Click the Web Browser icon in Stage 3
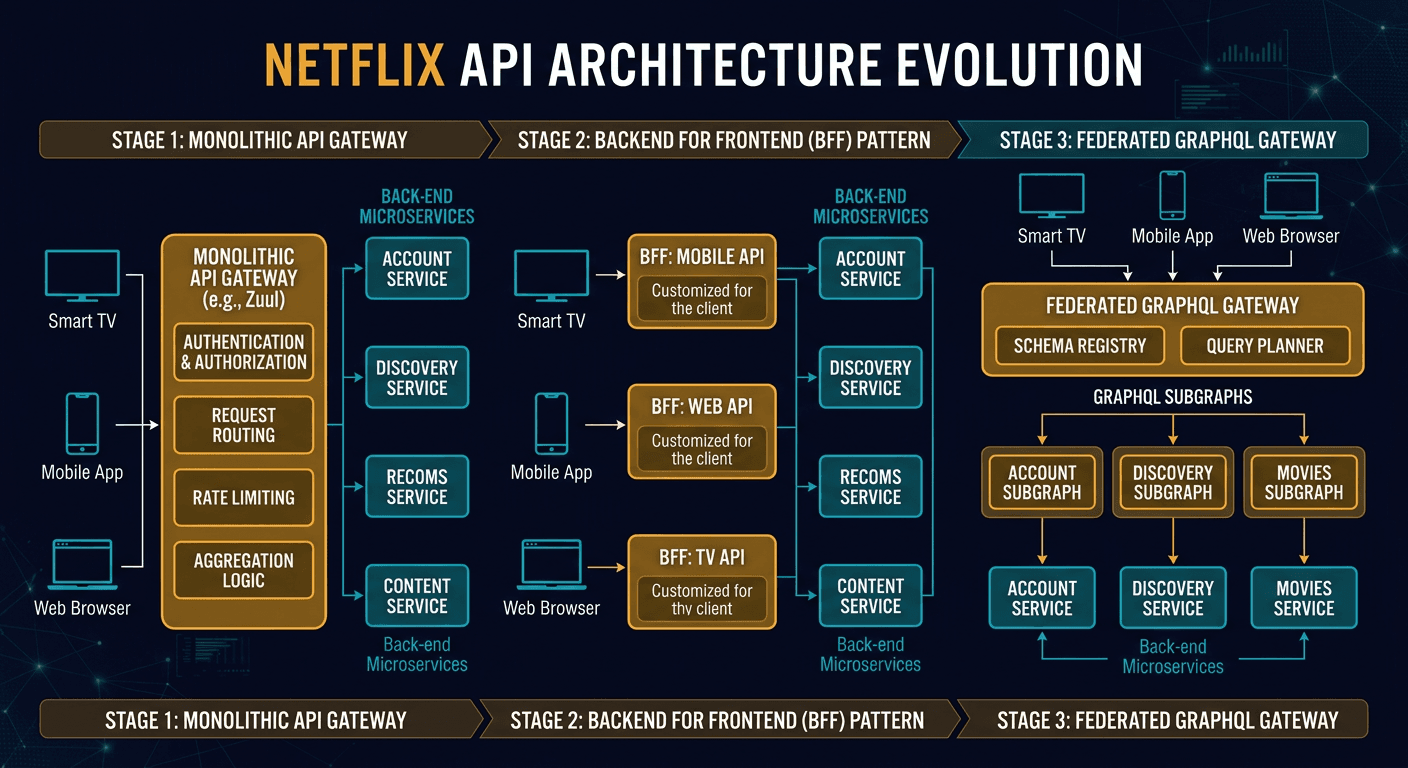 [1290, 195]
